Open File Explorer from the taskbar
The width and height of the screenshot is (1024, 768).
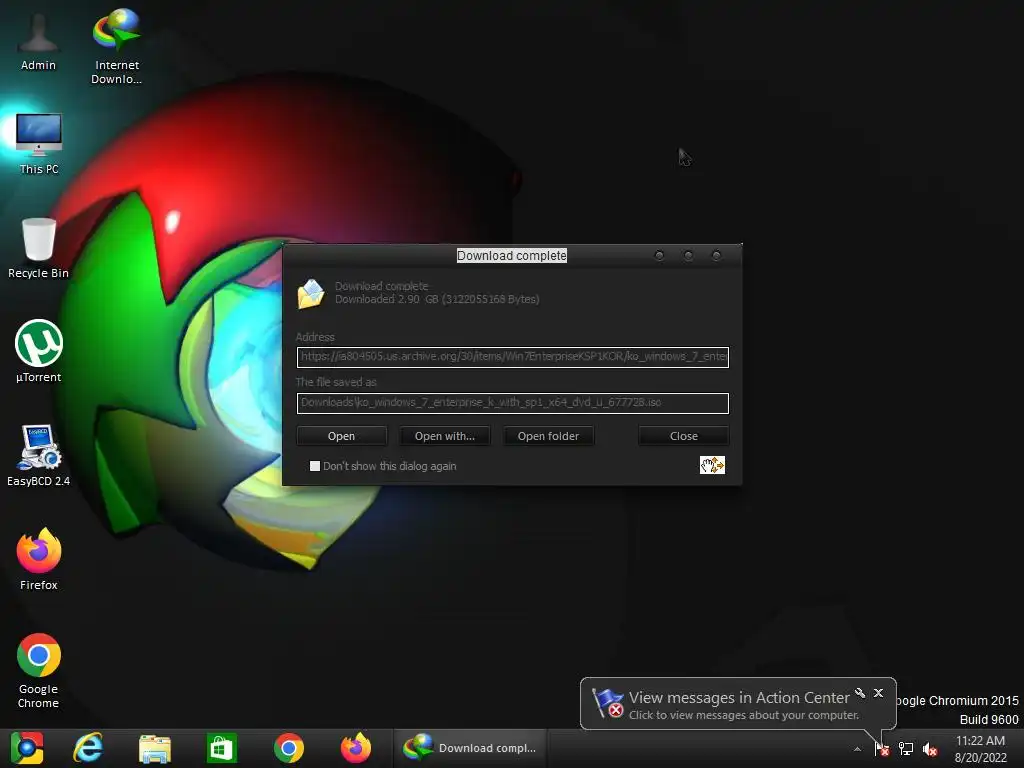[155, 748]
